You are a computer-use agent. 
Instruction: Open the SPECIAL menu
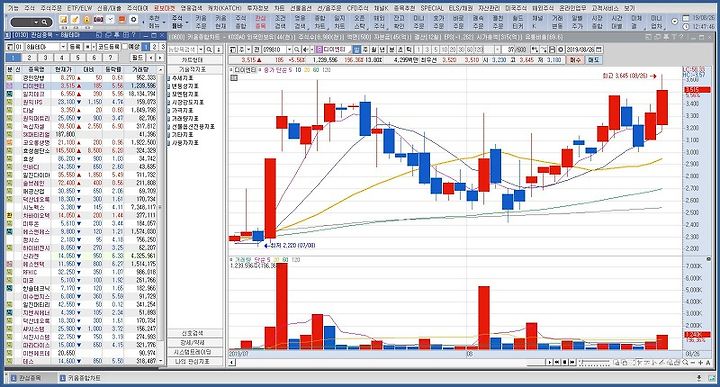[432, 8]
